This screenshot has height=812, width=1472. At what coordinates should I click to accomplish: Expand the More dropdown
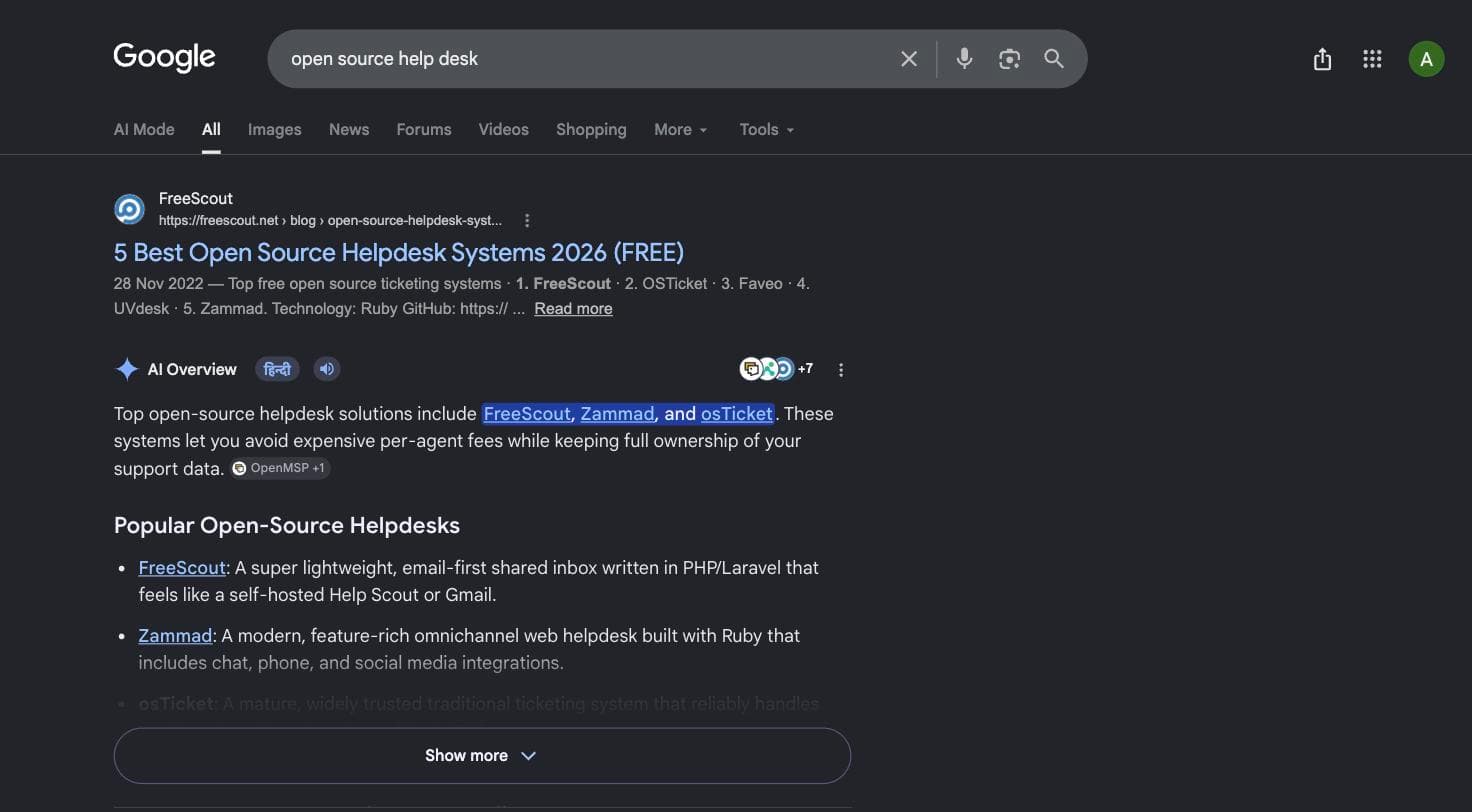pos(681,129)
